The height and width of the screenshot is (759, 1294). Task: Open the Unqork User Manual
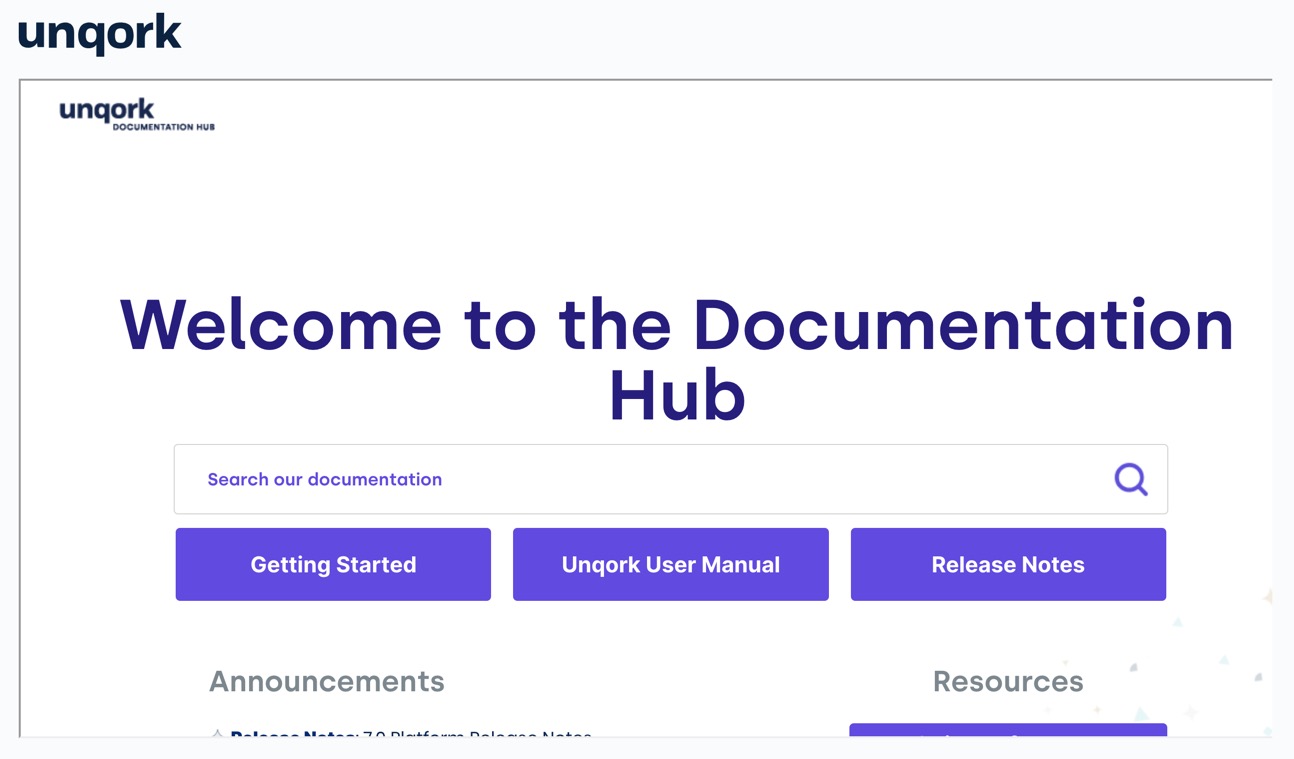pyautogui.click(x=671, y=564)
